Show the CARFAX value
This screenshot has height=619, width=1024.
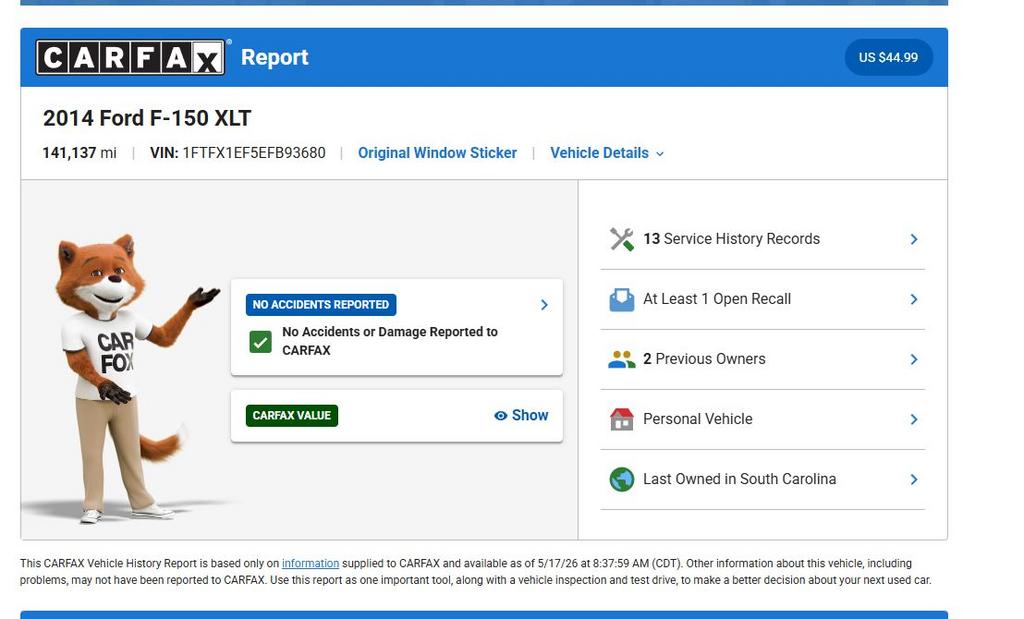[521, 415]
